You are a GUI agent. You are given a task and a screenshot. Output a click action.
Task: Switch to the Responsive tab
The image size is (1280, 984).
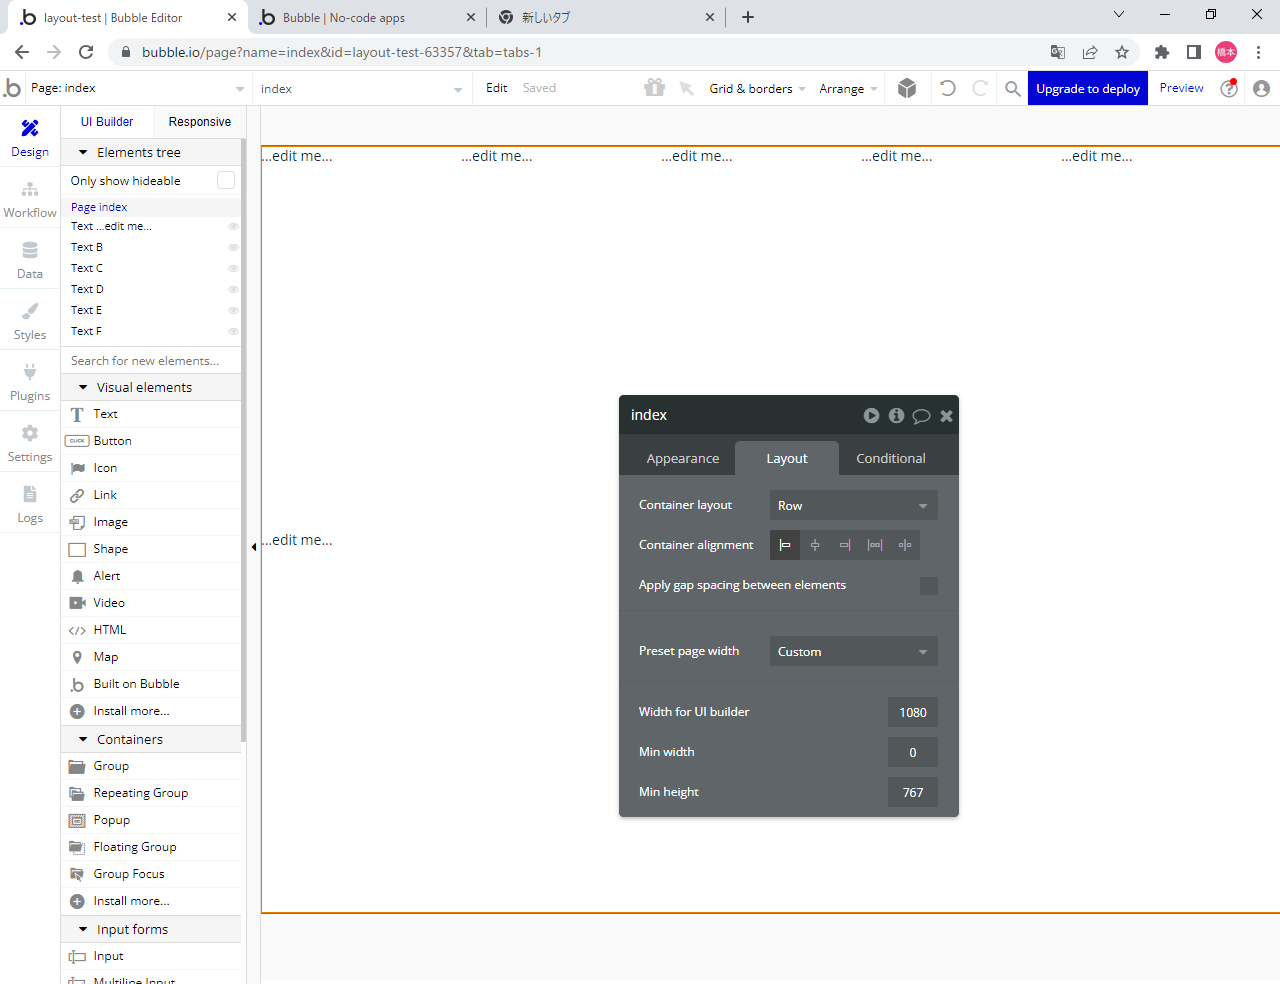tap(199, 122)
